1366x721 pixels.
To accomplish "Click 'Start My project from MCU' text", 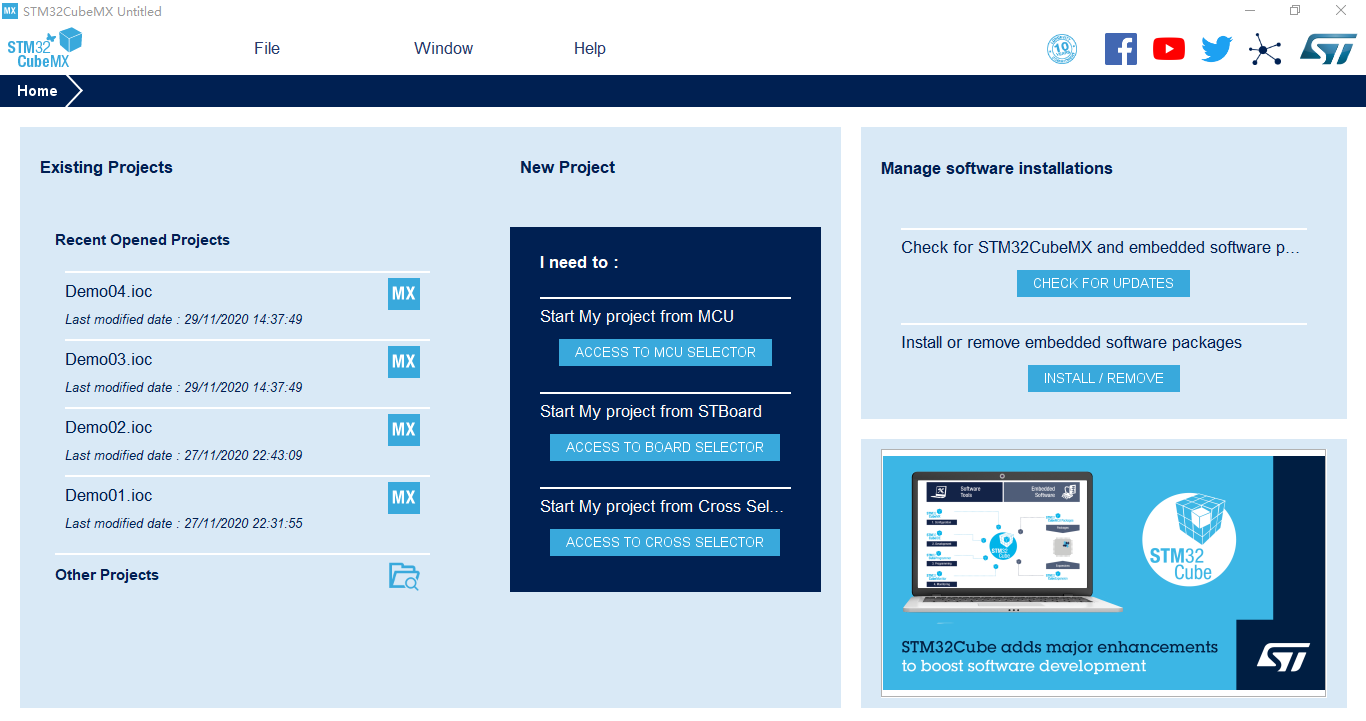I will (637, 316).
